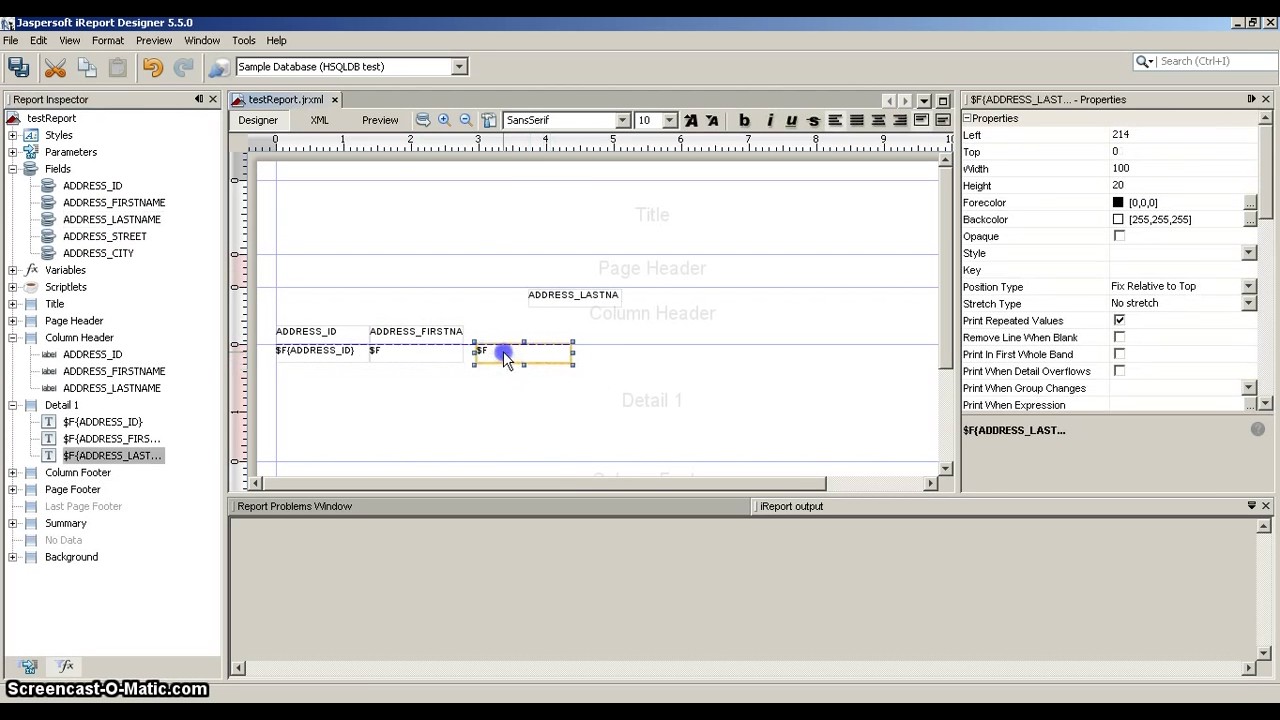Open the Stretch Type dropdown
The image size is (1280, 720).
pyautogui.click(x=1249, y=303)
